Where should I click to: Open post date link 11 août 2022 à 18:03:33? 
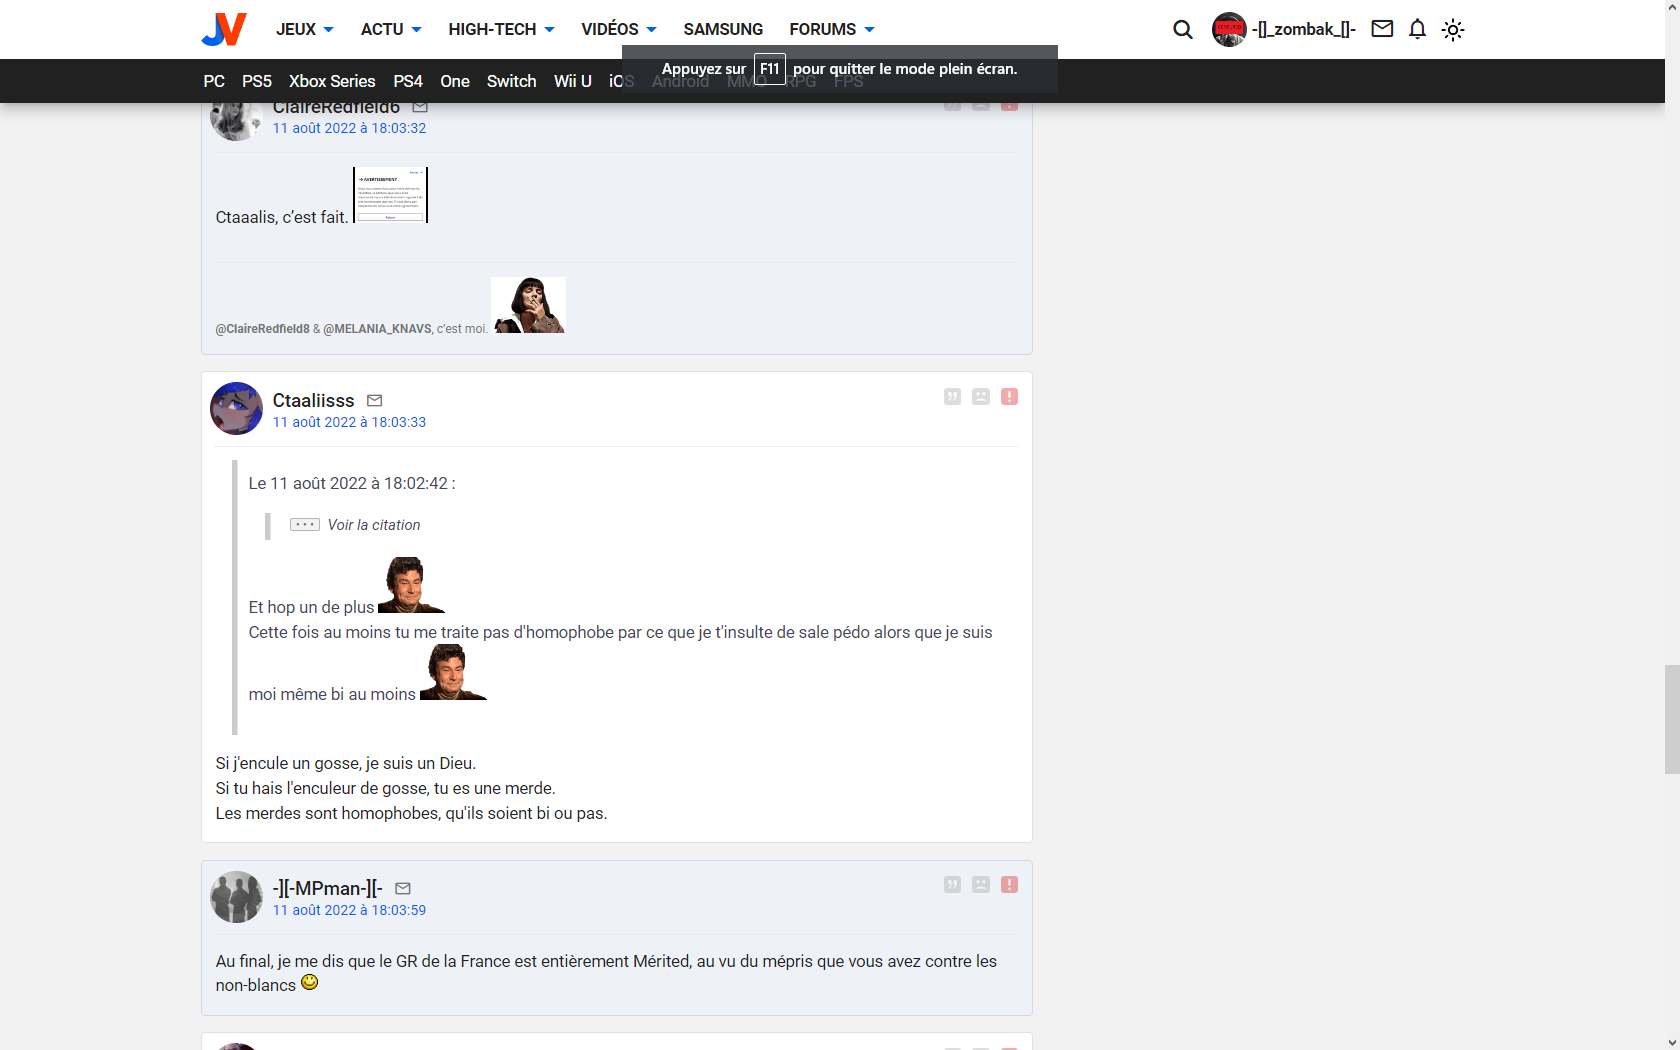point(349,422)
